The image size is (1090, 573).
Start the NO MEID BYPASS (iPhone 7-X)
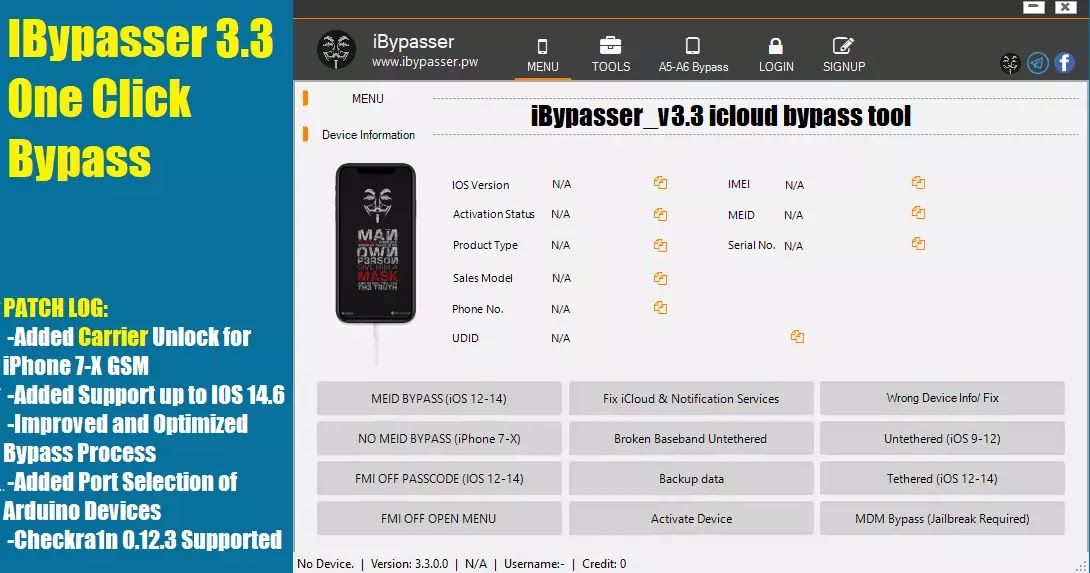pyautogui.click(x=439, y=439)
